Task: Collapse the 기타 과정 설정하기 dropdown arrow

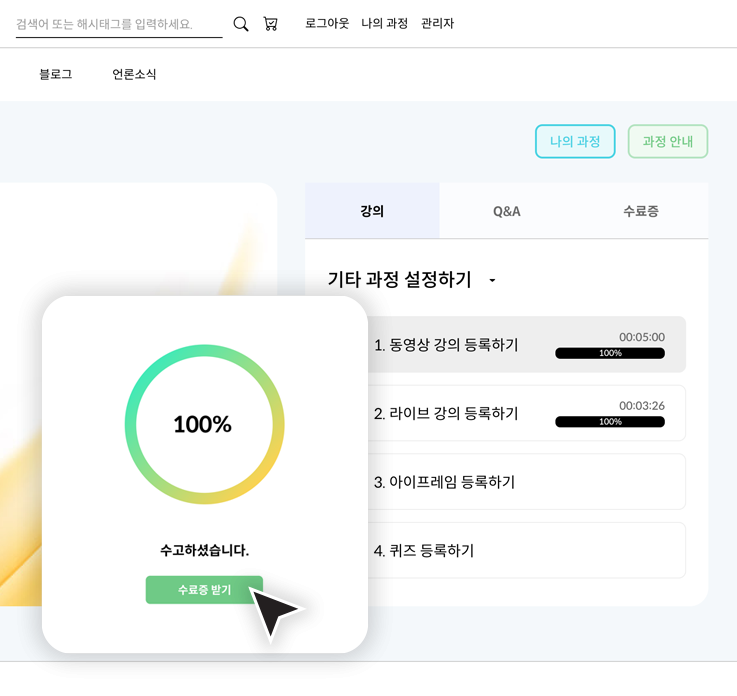Action: click(x=492, y=280)
